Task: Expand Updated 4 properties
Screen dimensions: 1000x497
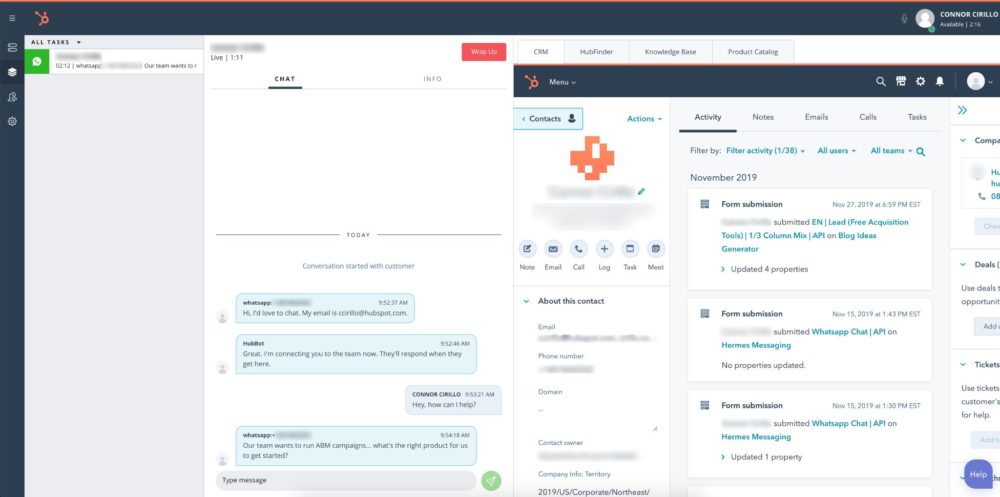Action: (765, 269)
